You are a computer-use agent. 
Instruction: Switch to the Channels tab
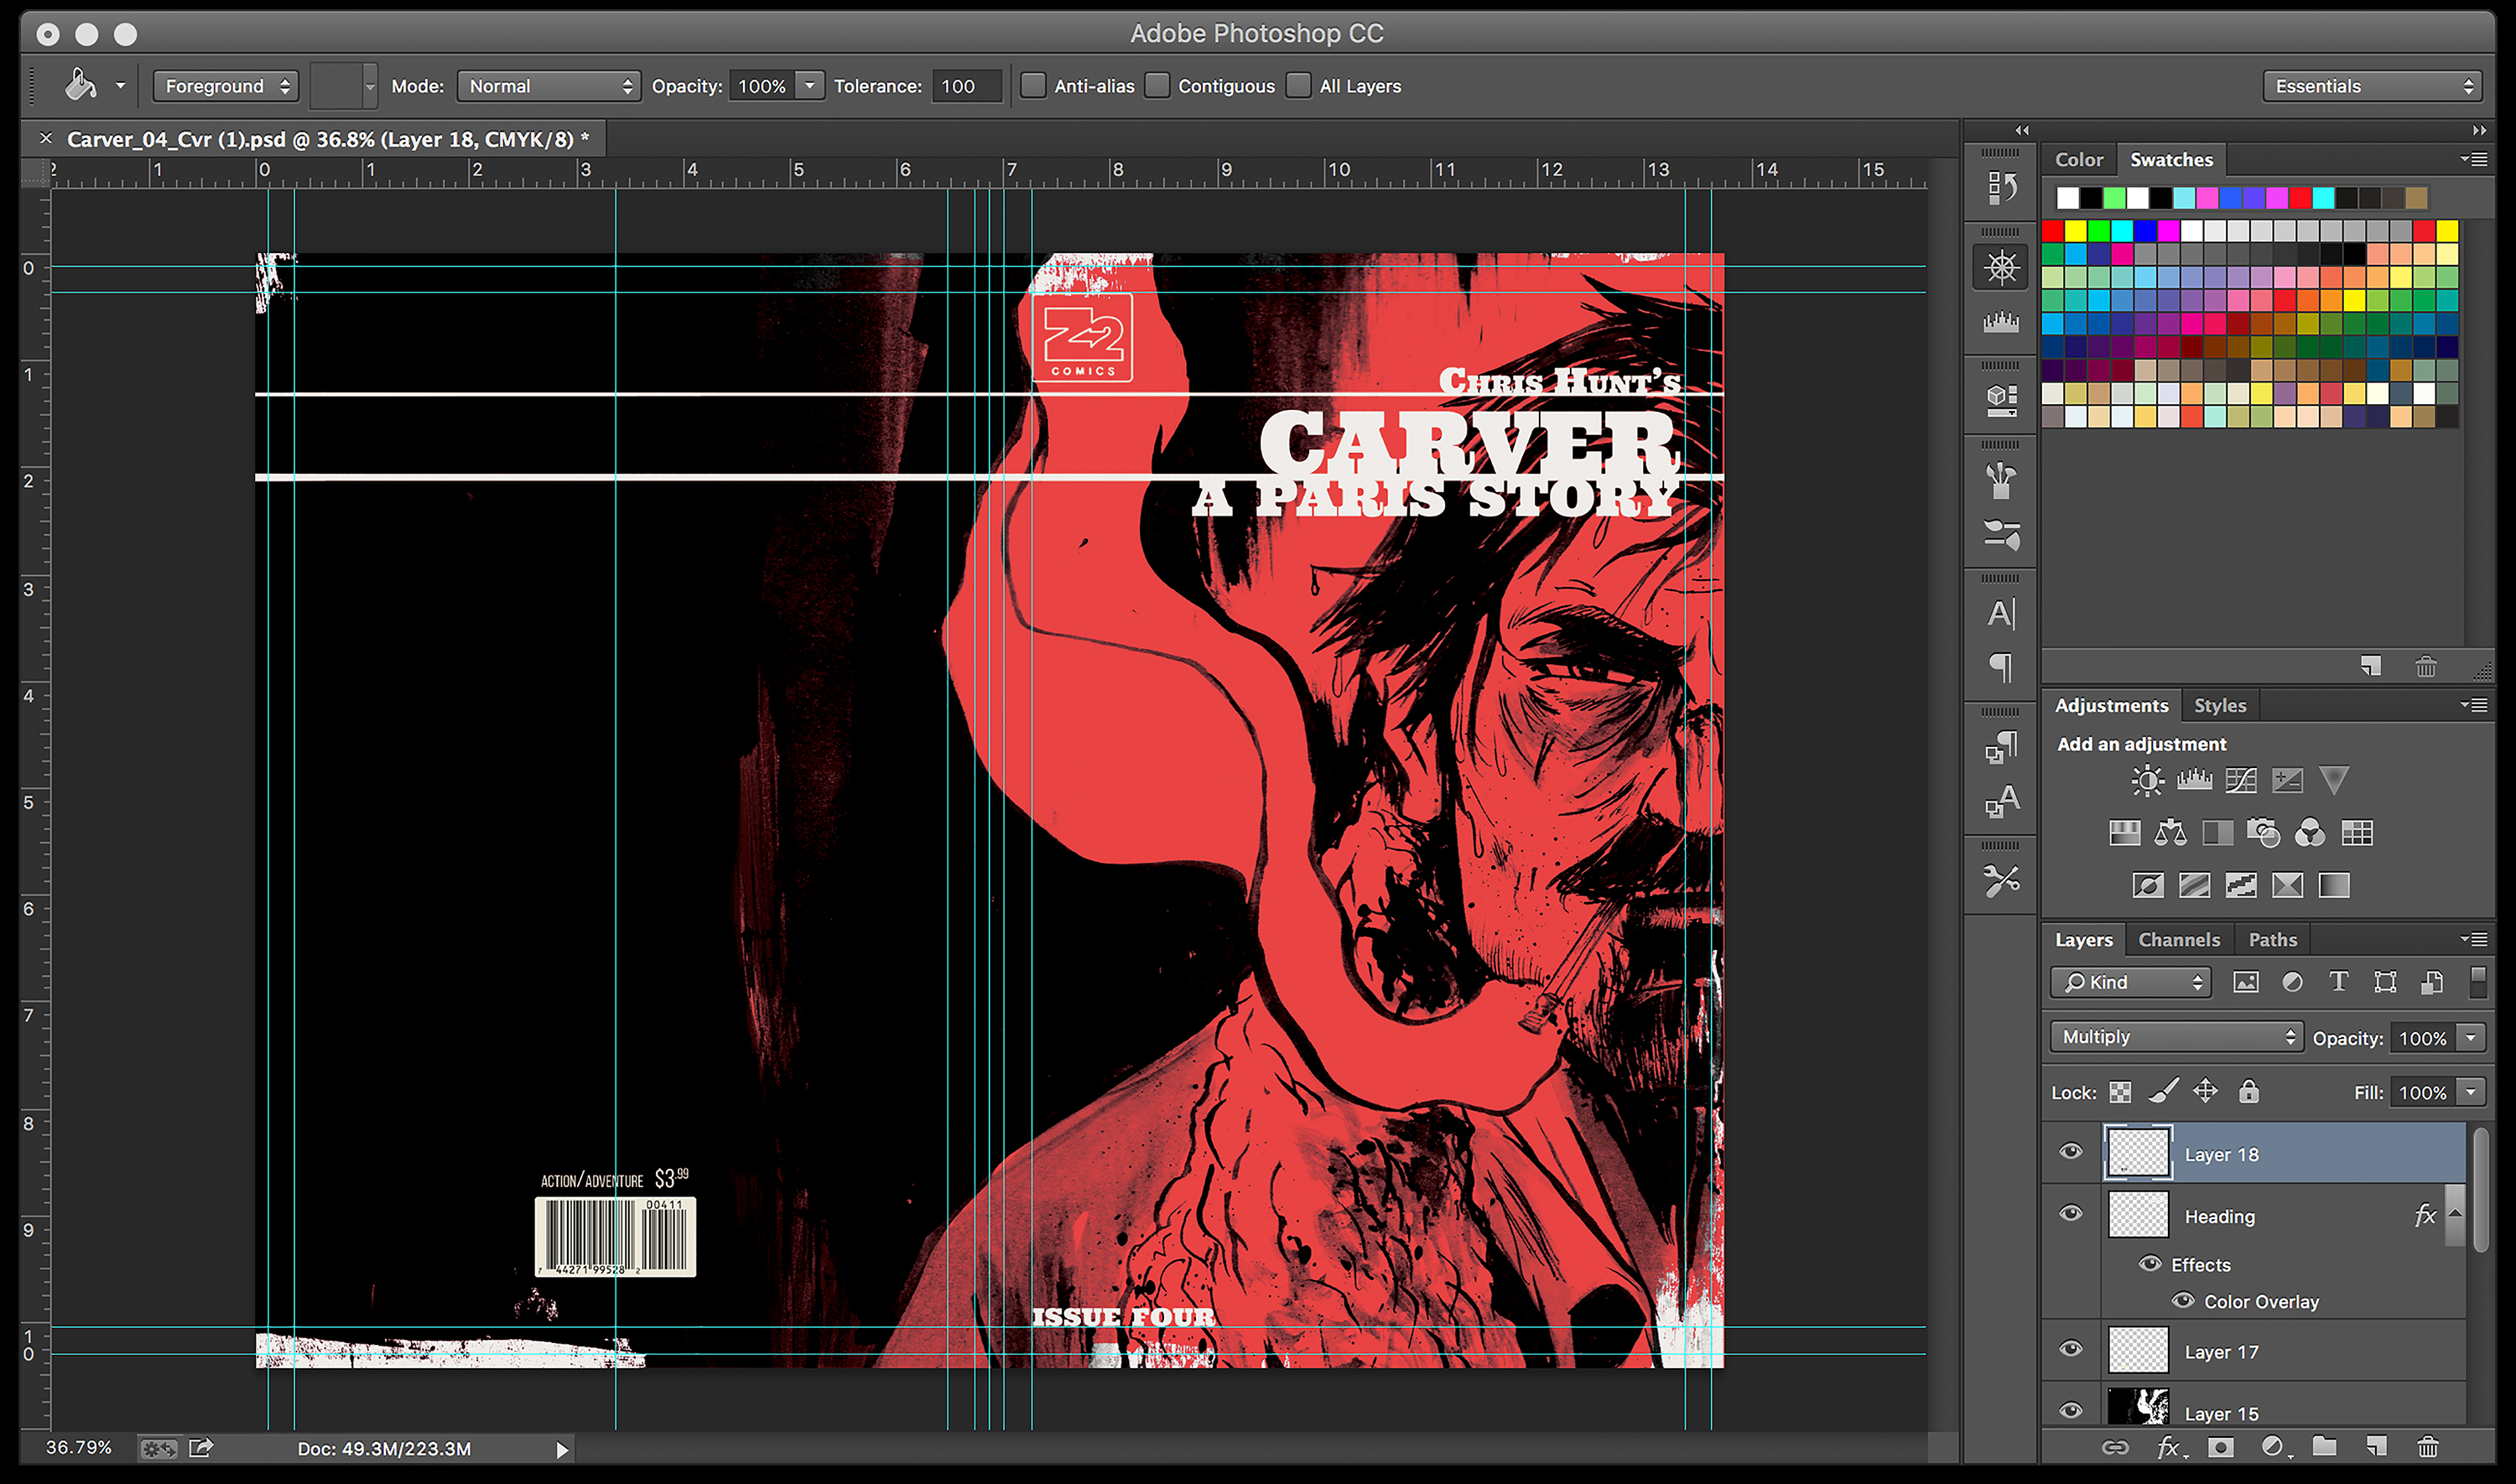tap(2178, 939)
